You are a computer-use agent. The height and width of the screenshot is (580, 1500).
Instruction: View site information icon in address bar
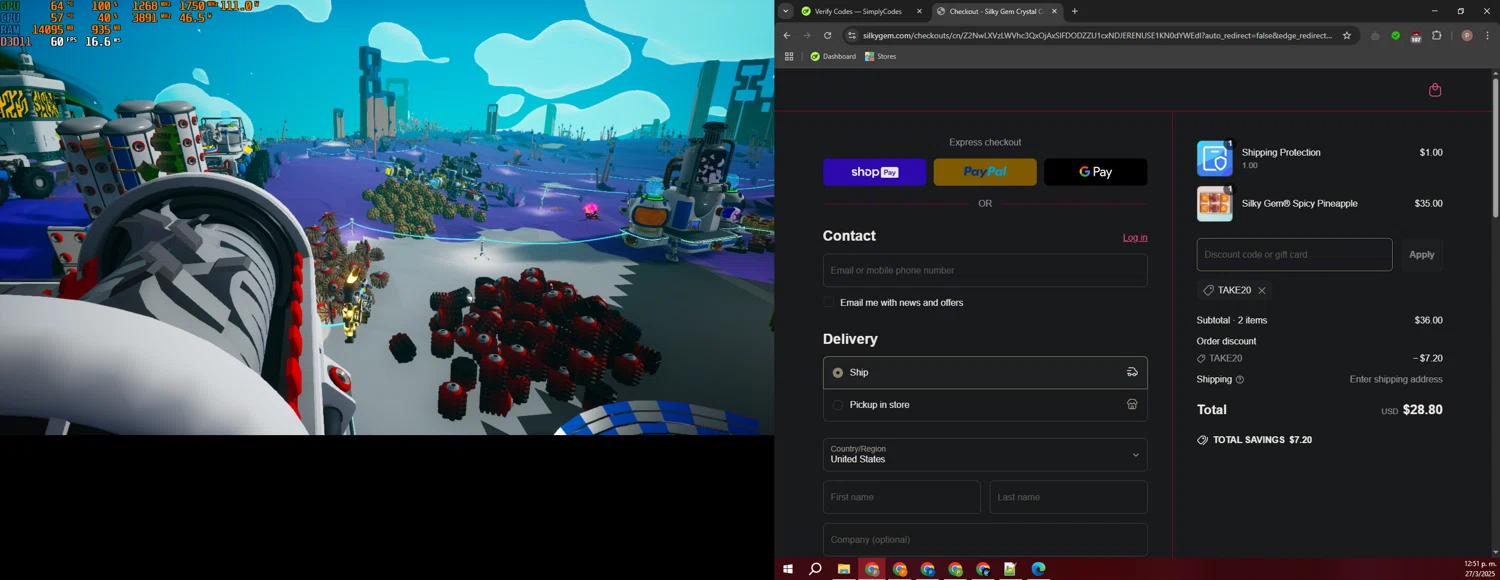851,35
